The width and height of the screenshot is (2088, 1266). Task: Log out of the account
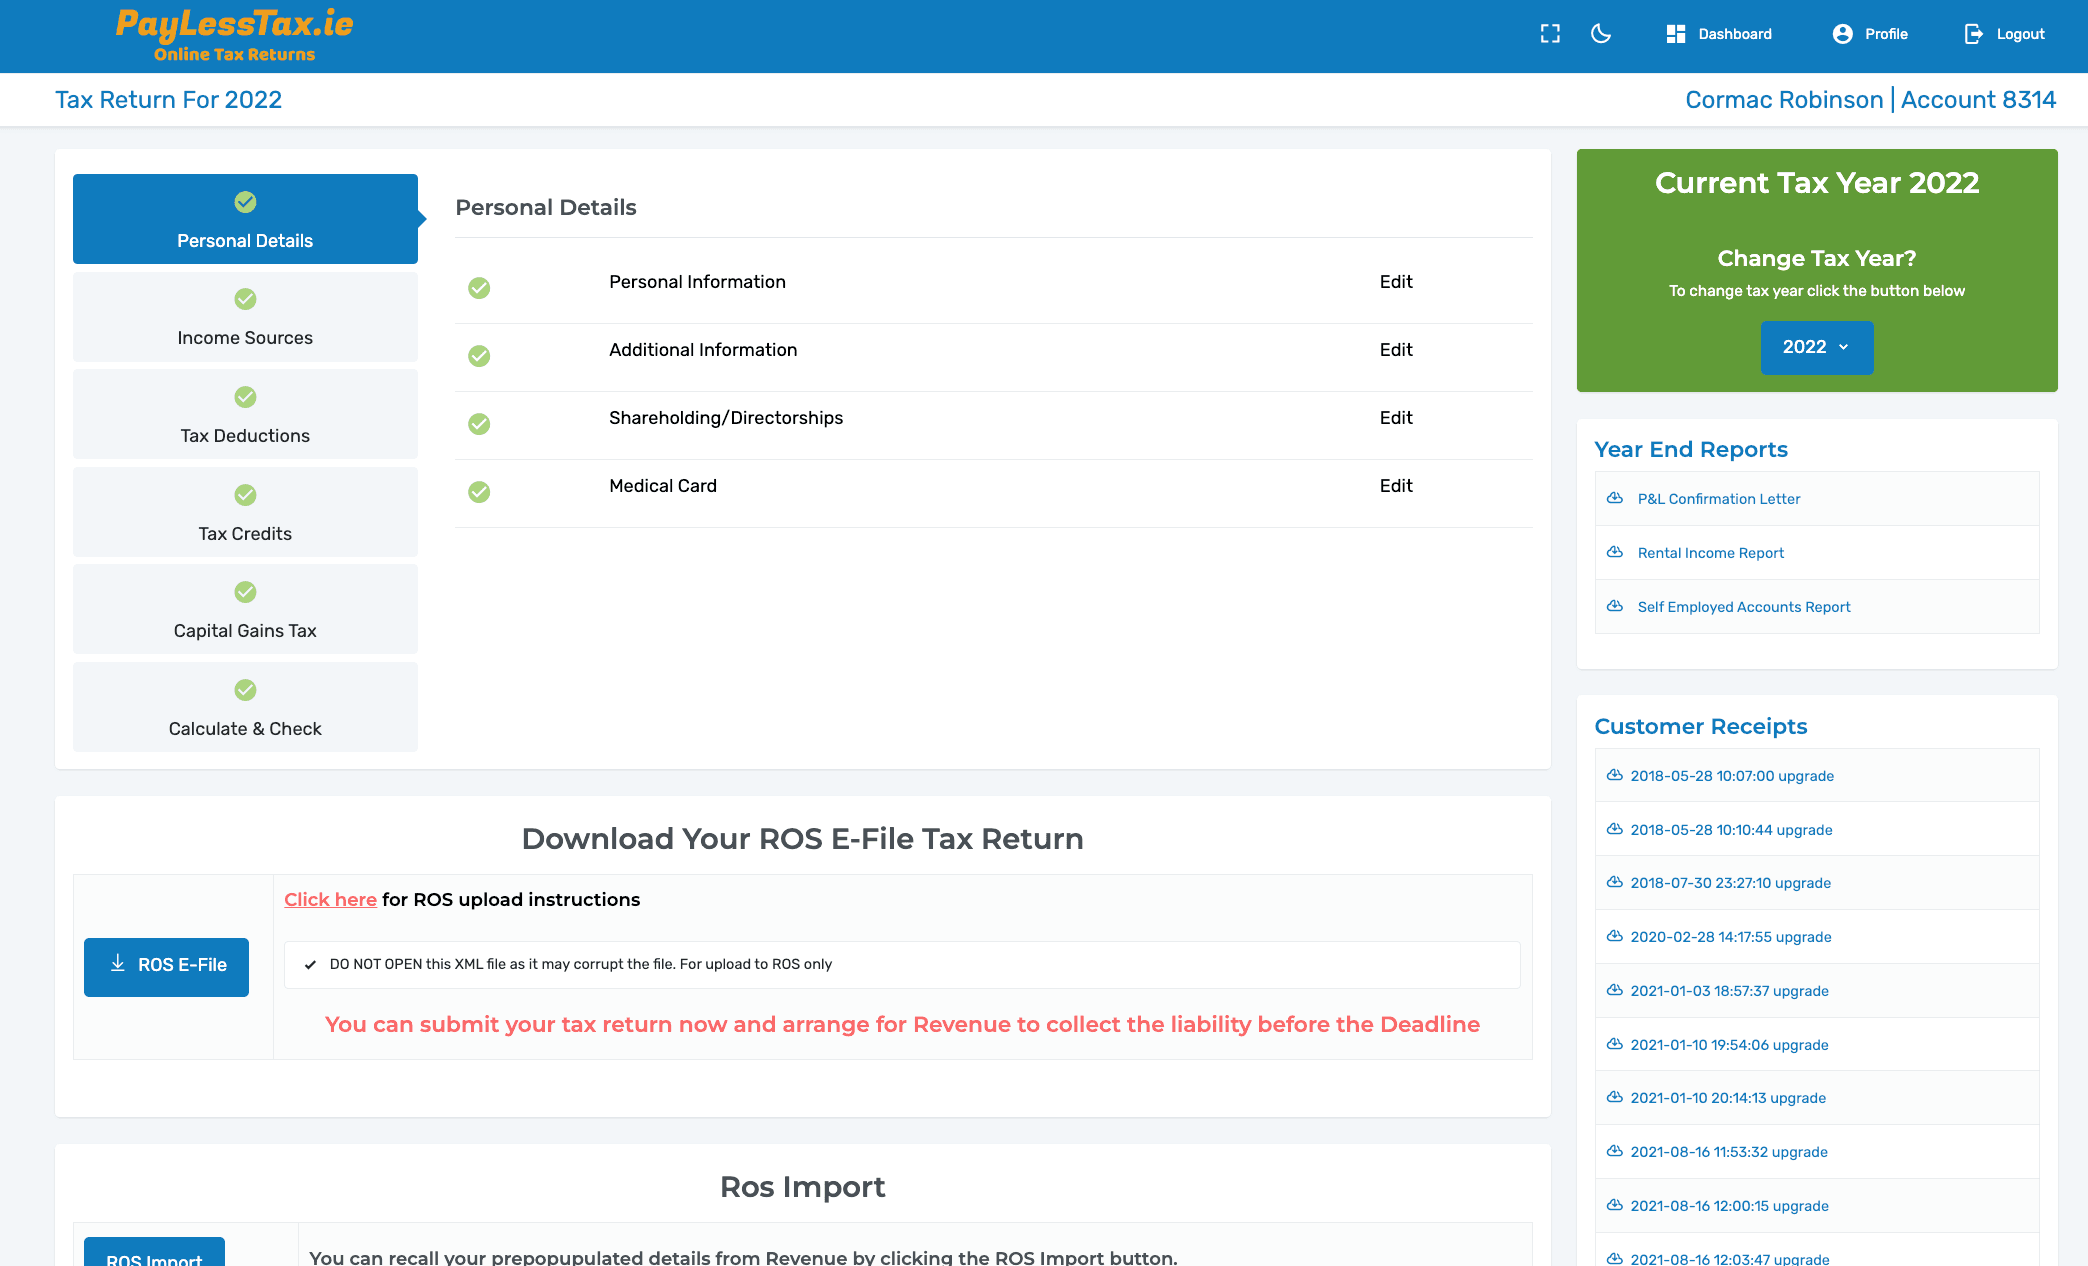[x=2004, y=34]
